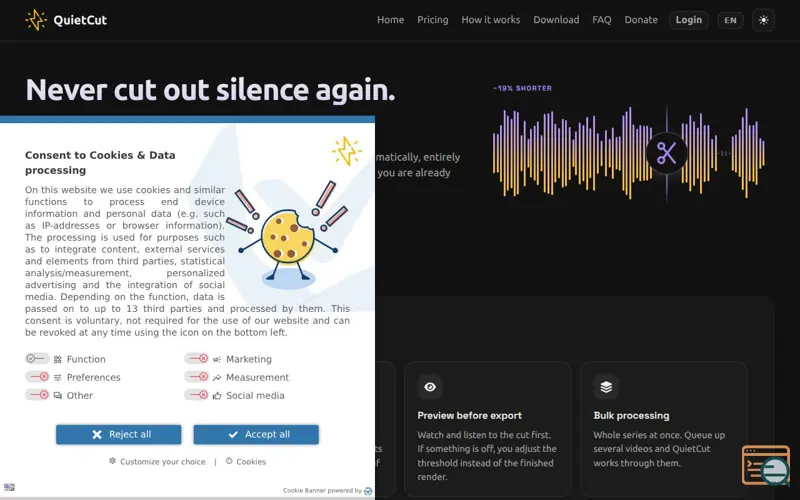
Task: Click the Preferences category label
Action: 93,378
